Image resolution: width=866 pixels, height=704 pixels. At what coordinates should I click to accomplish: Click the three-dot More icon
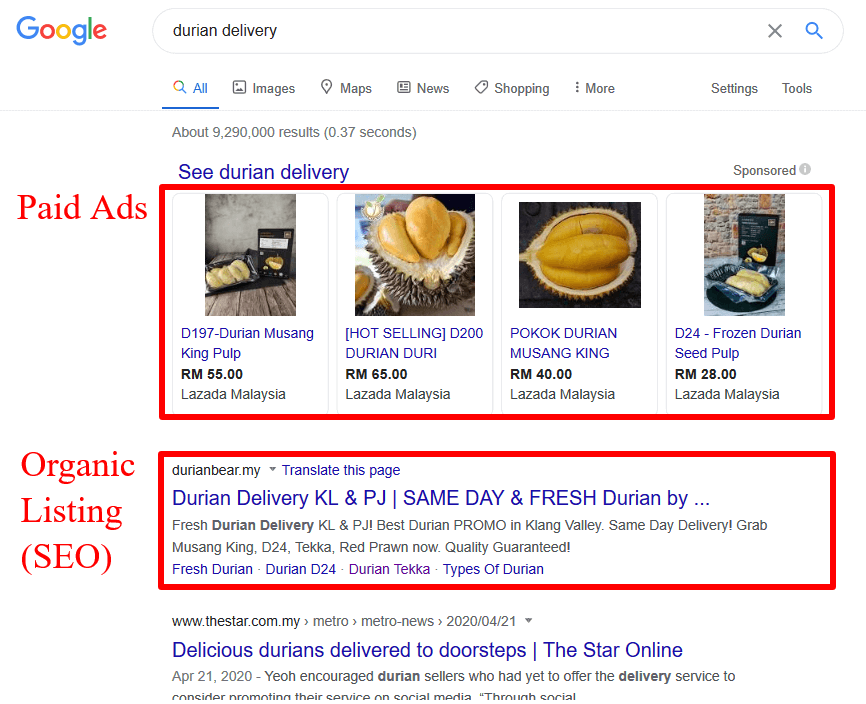[577, 87]
